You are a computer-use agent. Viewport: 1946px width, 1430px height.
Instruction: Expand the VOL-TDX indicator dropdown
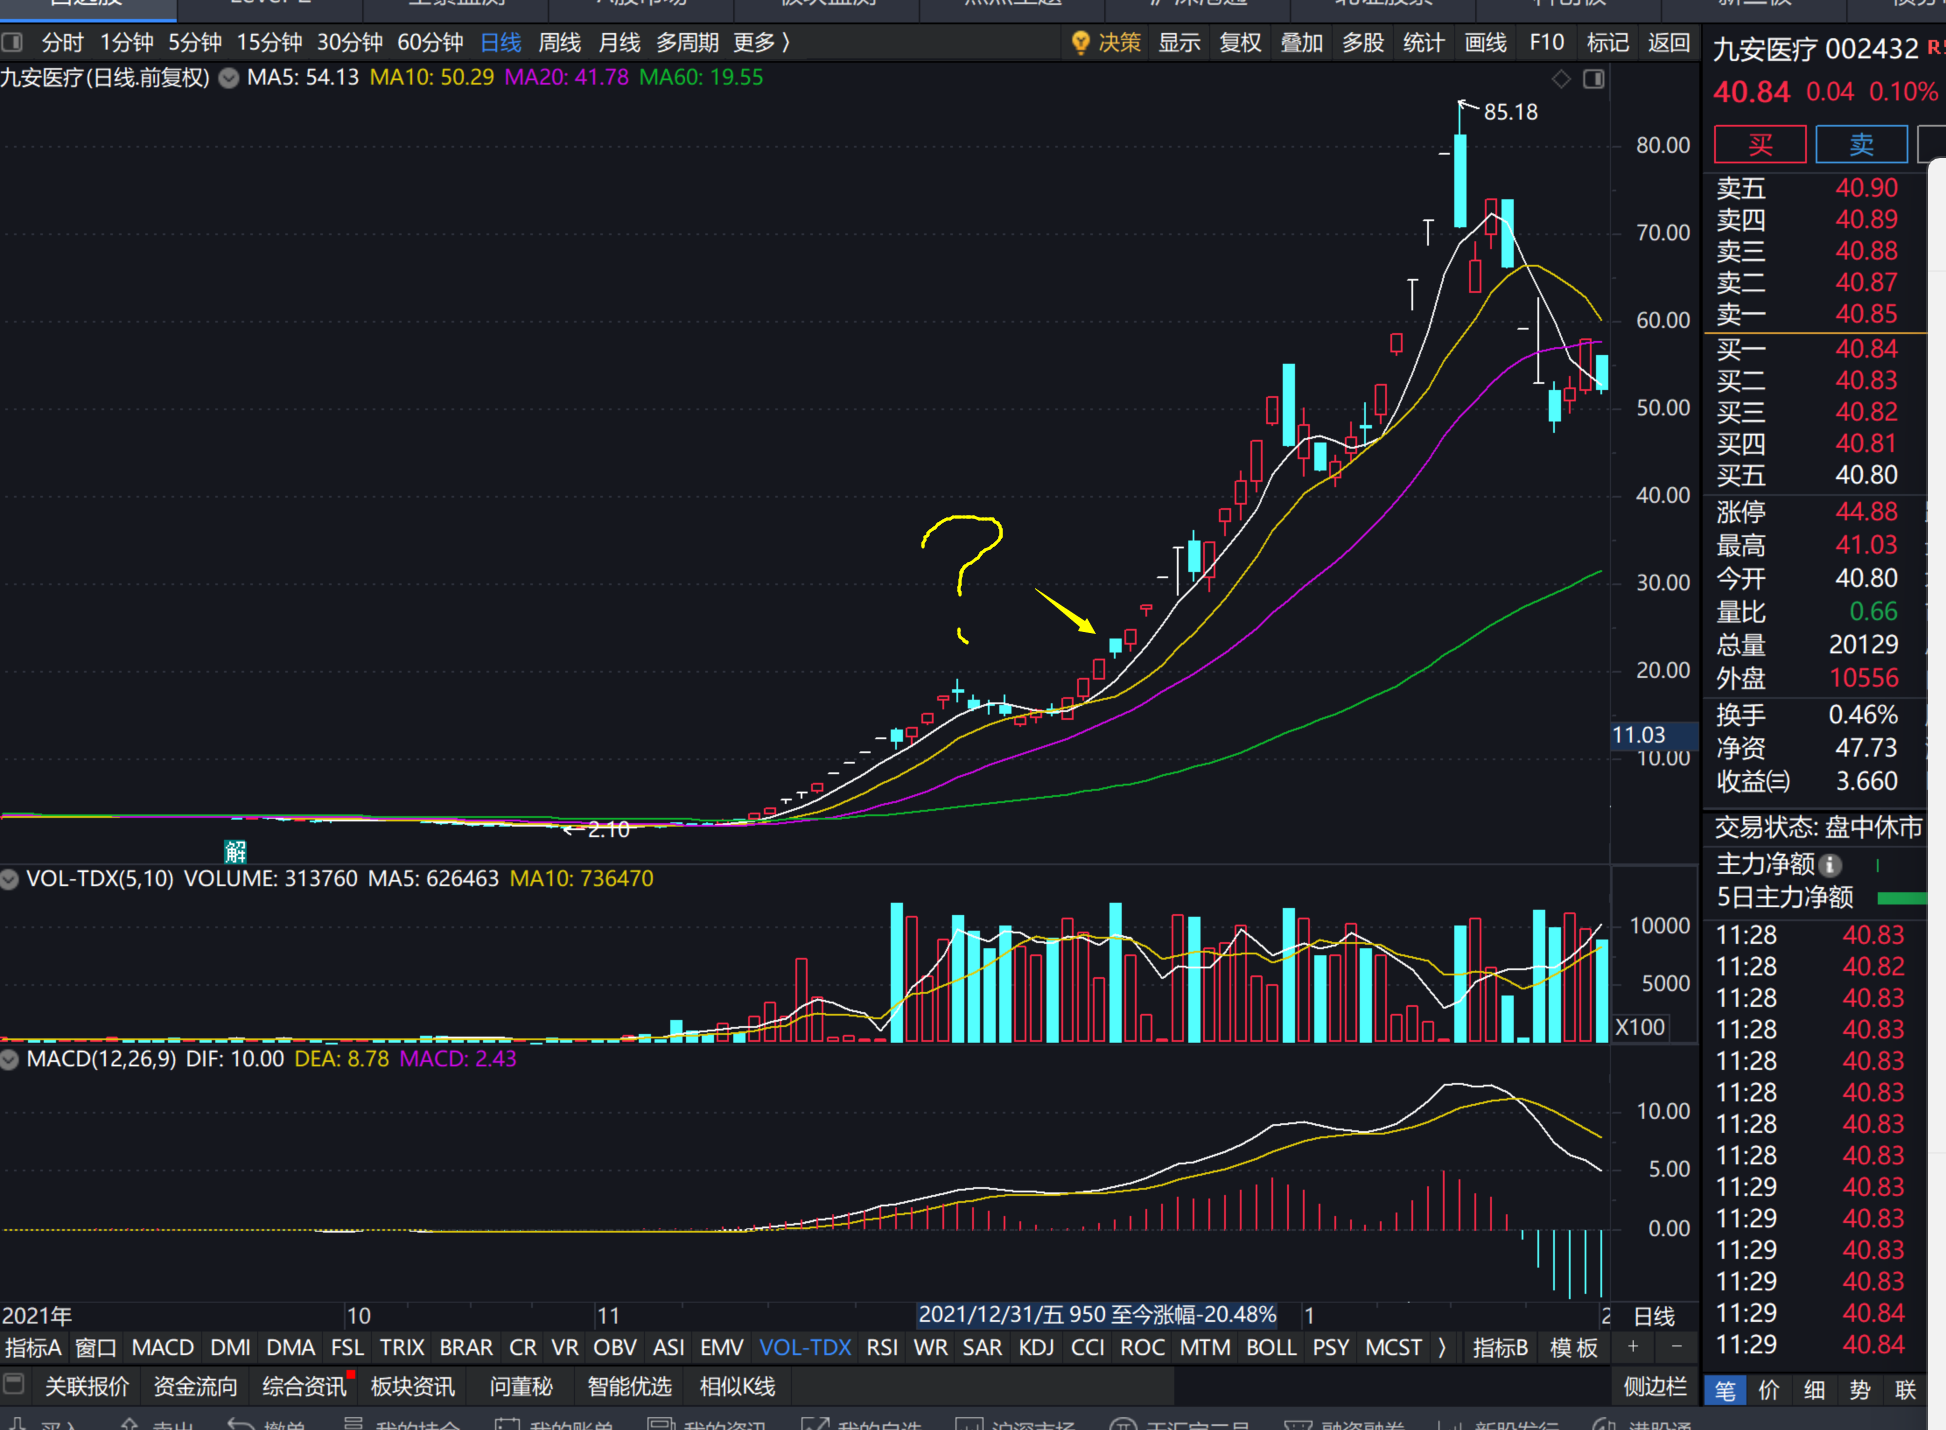10,879
